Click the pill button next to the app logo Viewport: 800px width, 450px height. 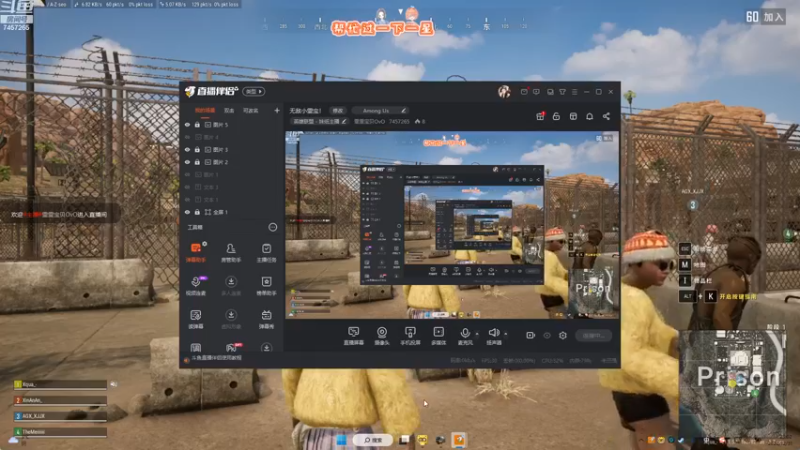(254, 91)
